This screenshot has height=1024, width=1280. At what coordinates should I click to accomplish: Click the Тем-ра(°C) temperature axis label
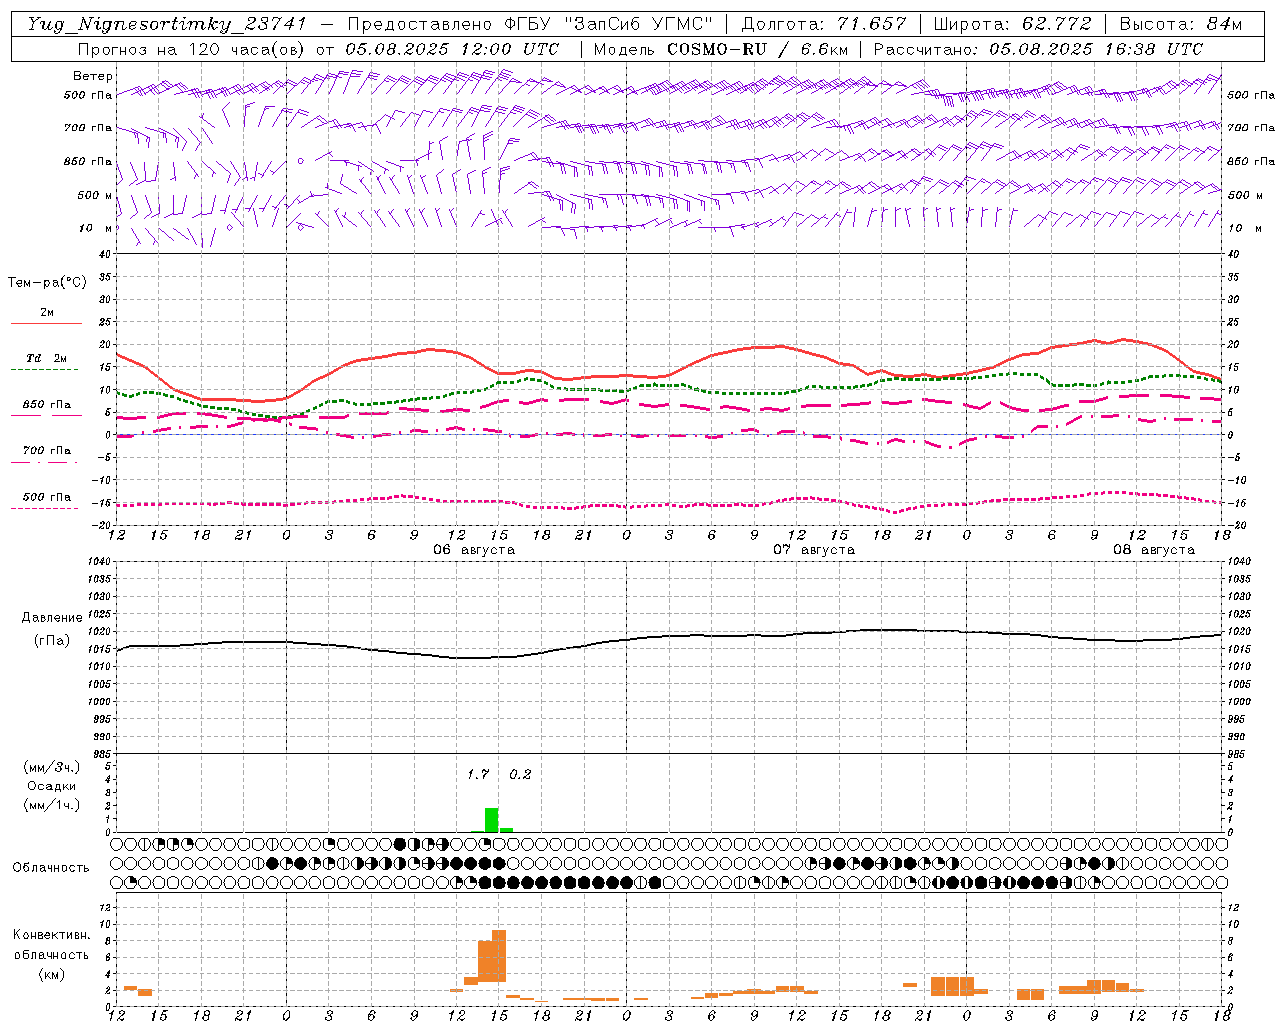(x=47, y=282)
